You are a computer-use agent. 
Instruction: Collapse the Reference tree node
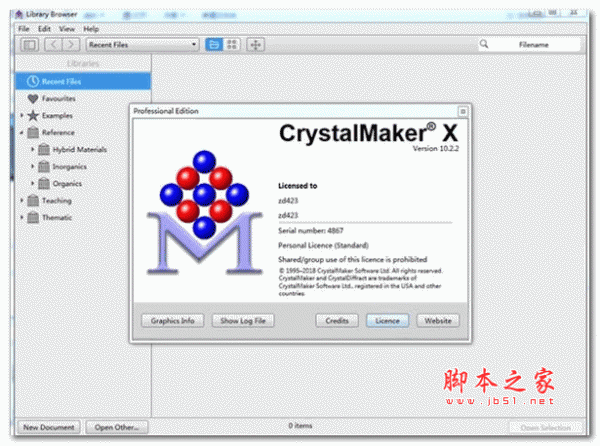click(22, 133)
